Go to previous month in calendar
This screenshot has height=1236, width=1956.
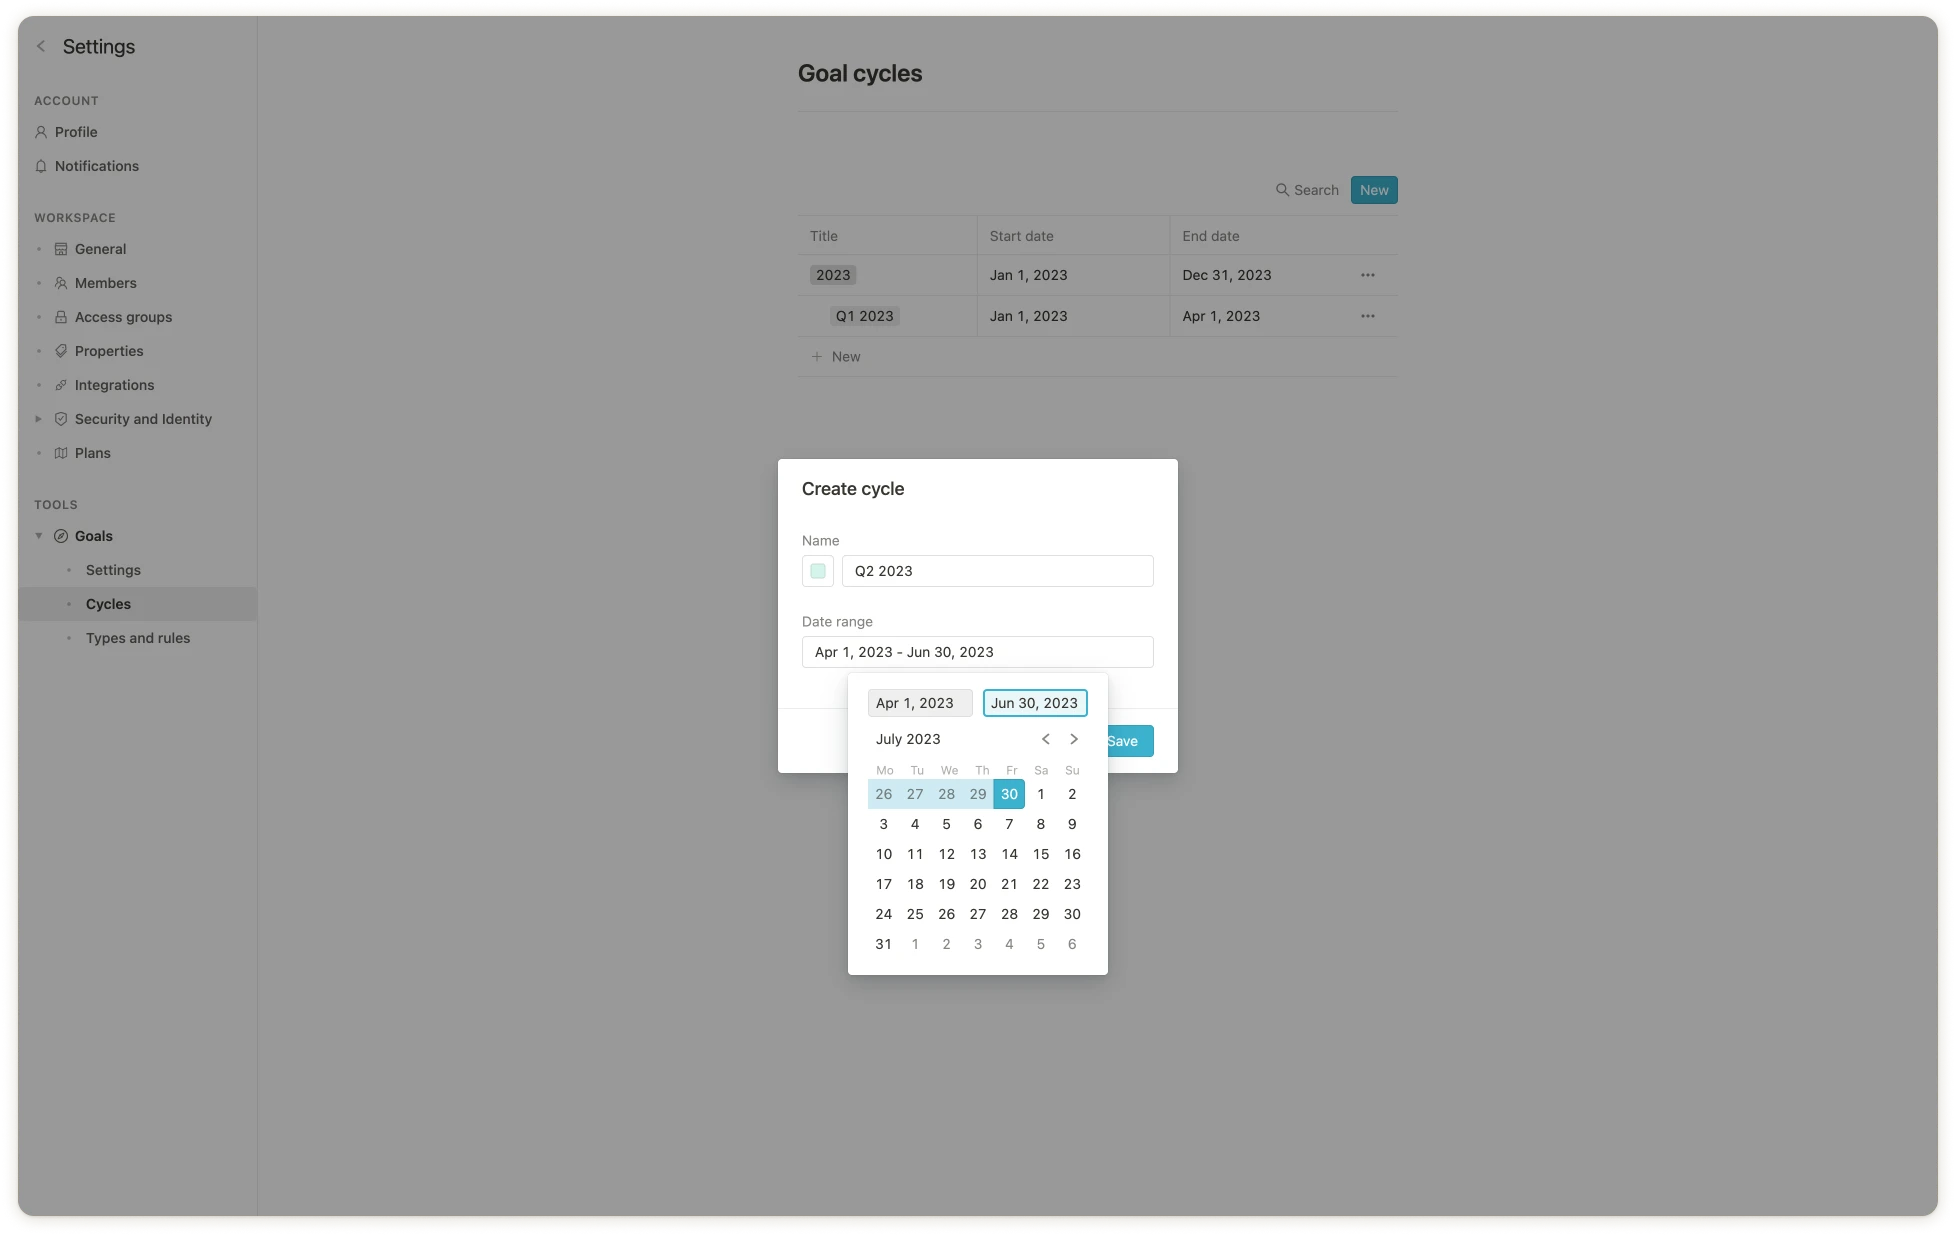pyautogui.click(x=1046, y=739)
